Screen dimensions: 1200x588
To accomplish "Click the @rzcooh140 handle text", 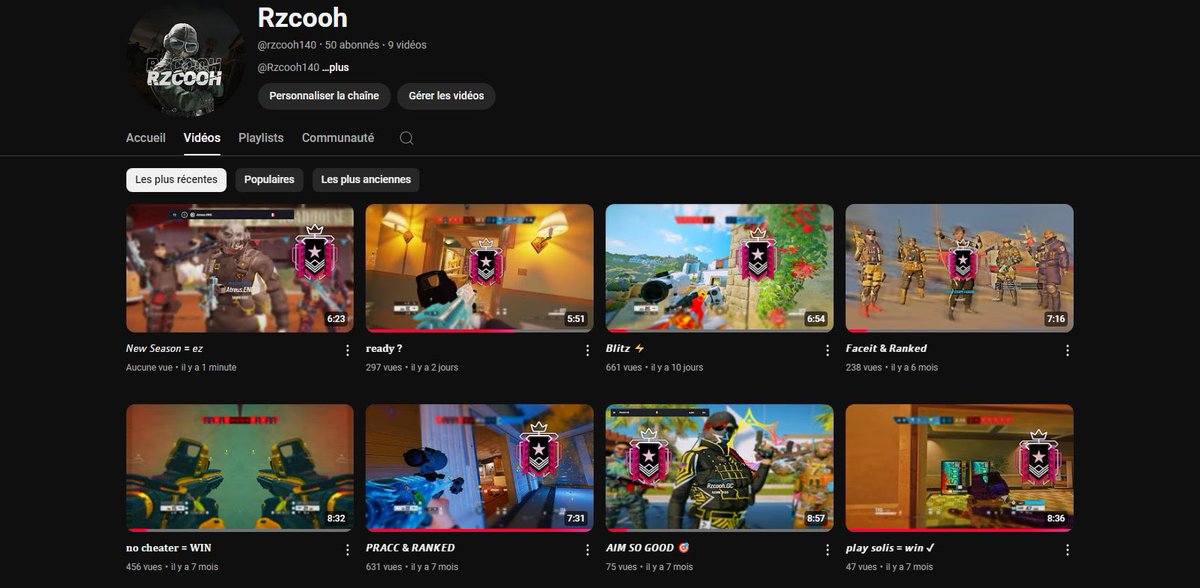I will pos(287,45).
